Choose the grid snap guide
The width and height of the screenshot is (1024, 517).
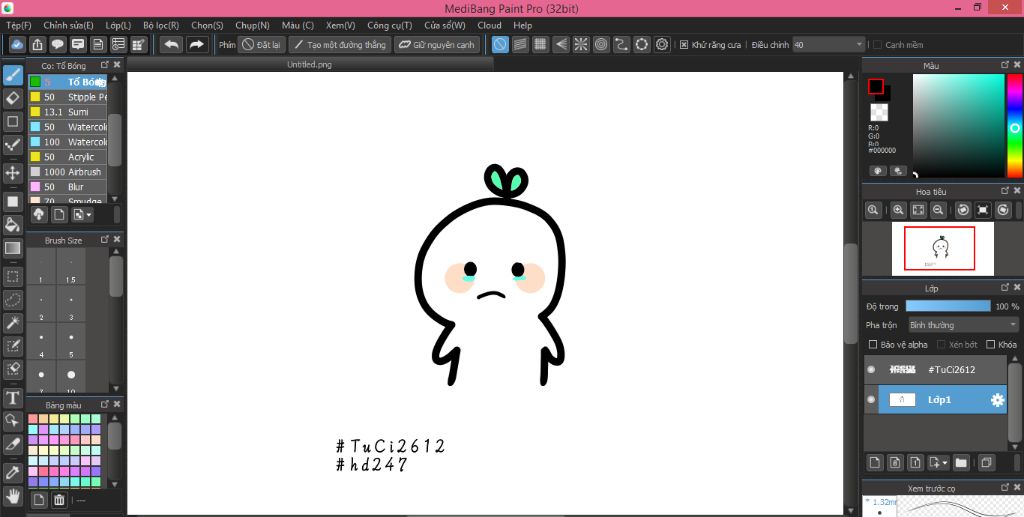pyautogui.click(x=540, y=44)
